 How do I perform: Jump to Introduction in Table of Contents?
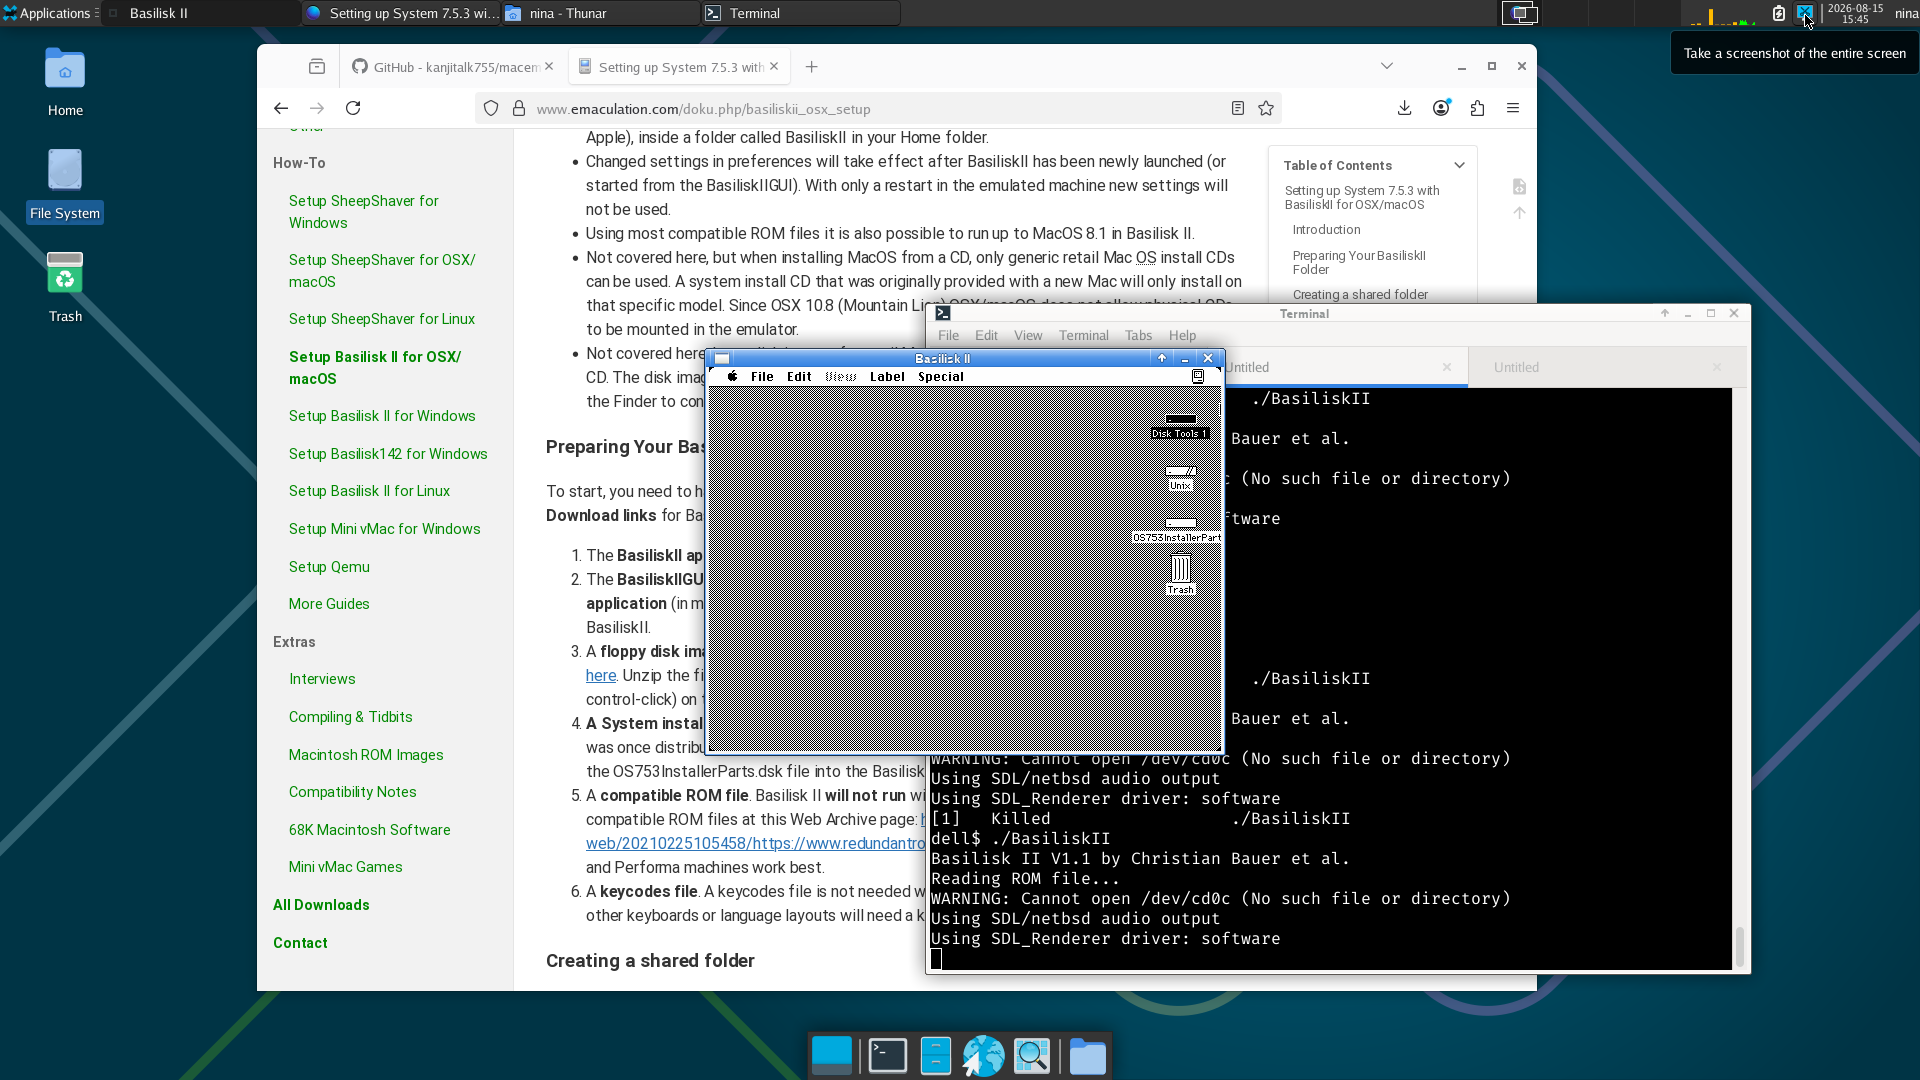(1326, 230)
